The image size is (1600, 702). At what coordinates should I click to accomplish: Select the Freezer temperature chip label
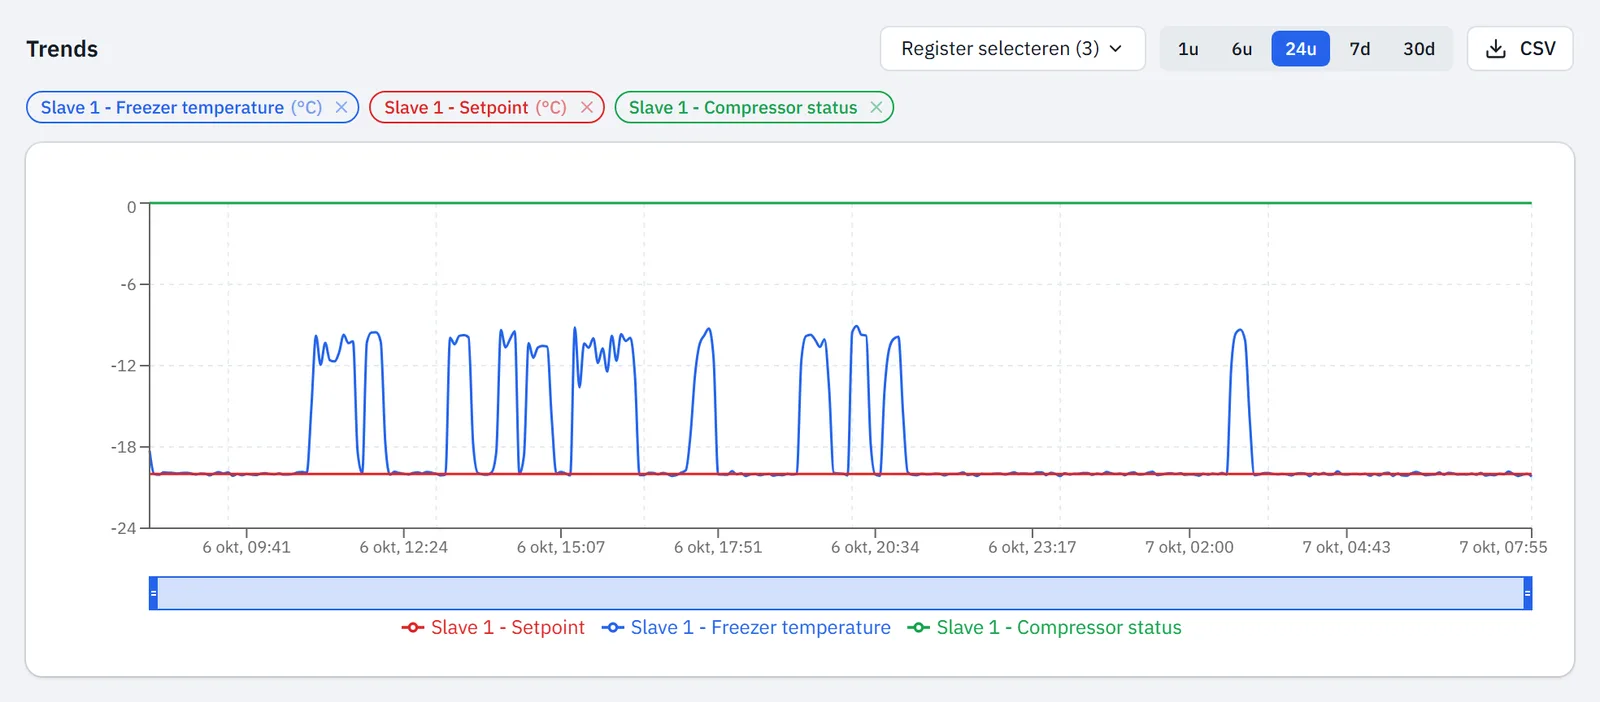coord(181,107)
